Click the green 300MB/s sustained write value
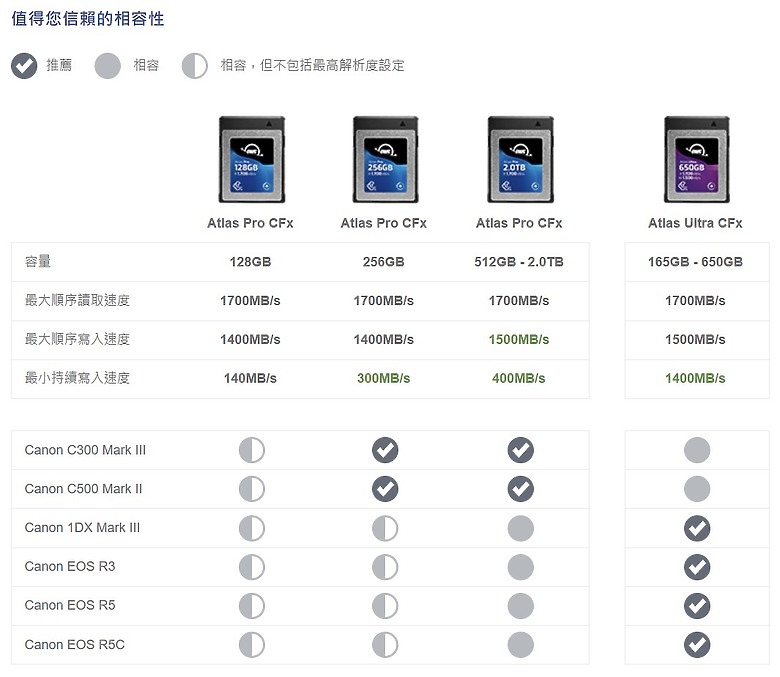This screenshot has width=780, height=677. pos(384,379)
